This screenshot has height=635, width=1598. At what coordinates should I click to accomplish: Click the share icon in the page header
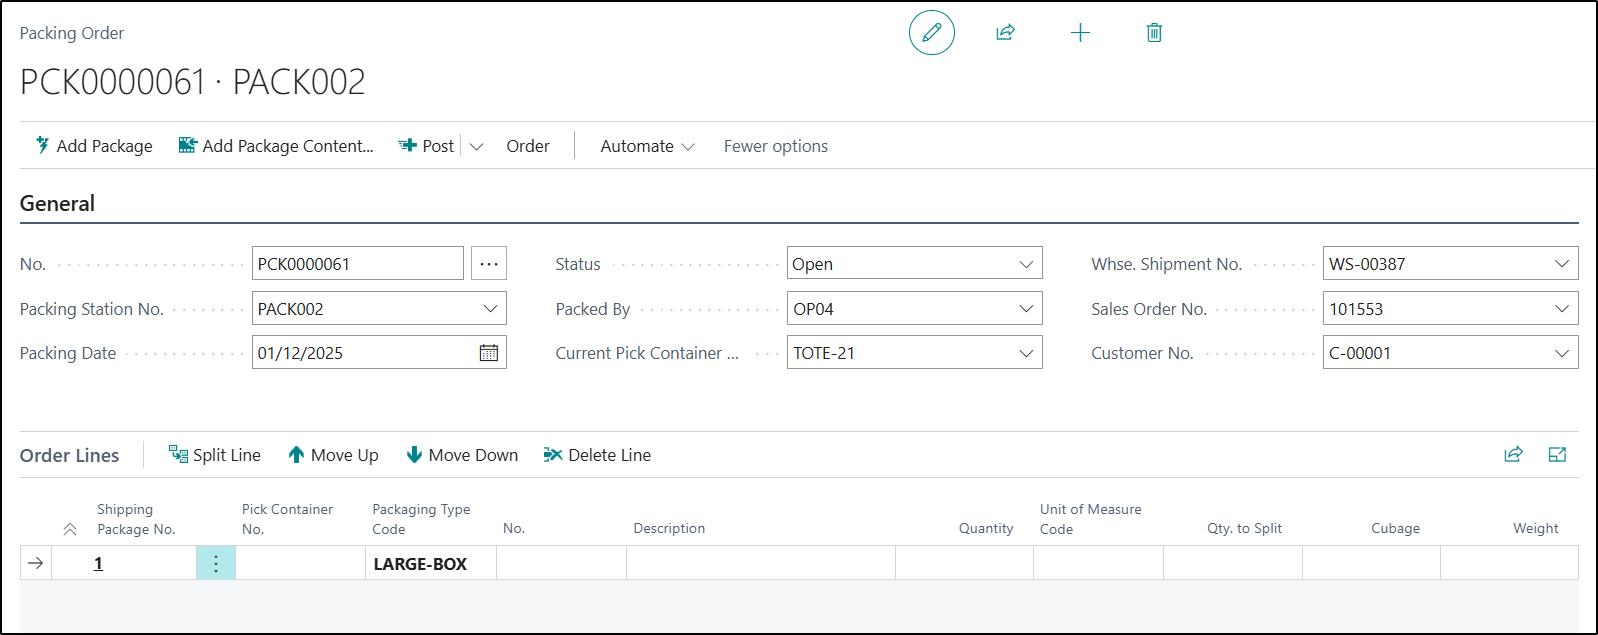[x=1005, y=33]
